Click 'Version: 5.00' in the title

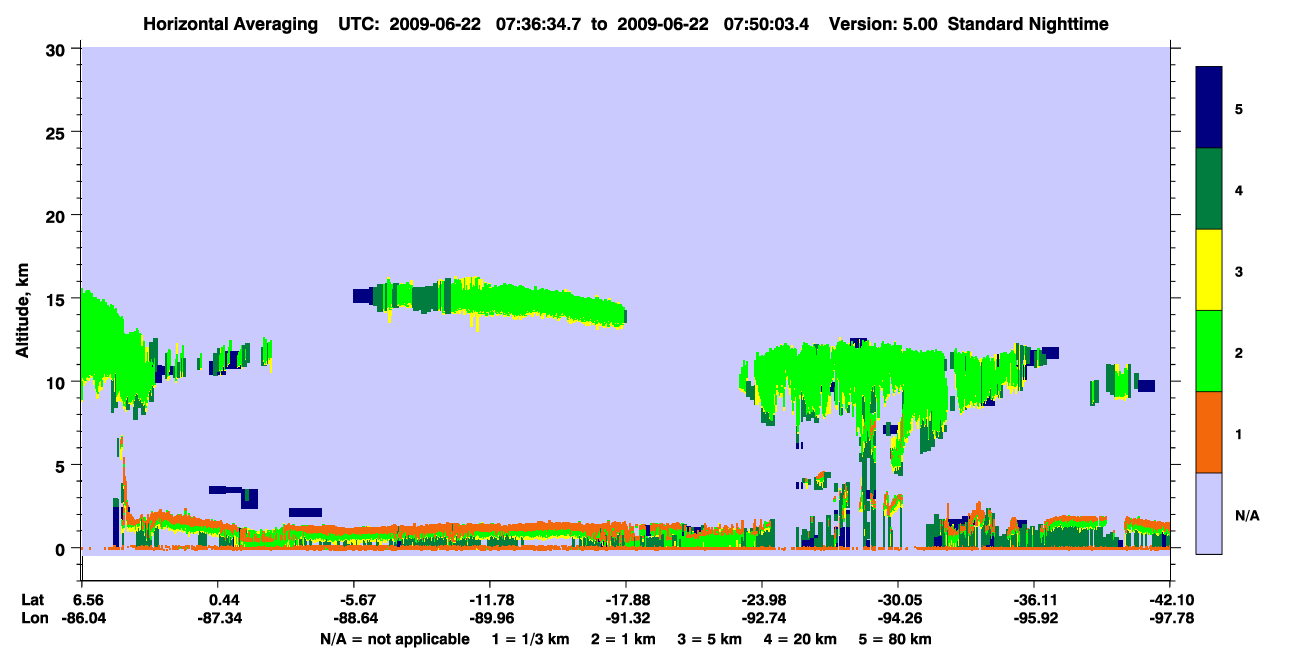(x=883, y=23)
